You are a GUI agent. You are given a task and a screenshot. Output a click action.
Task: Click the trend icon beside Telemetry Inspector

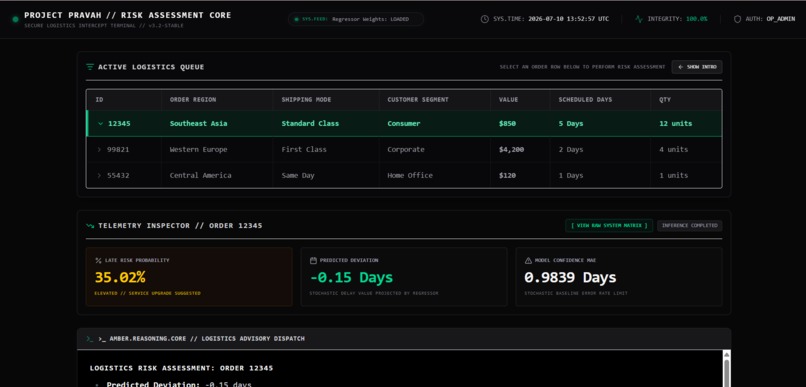click(x=90, y=226)
